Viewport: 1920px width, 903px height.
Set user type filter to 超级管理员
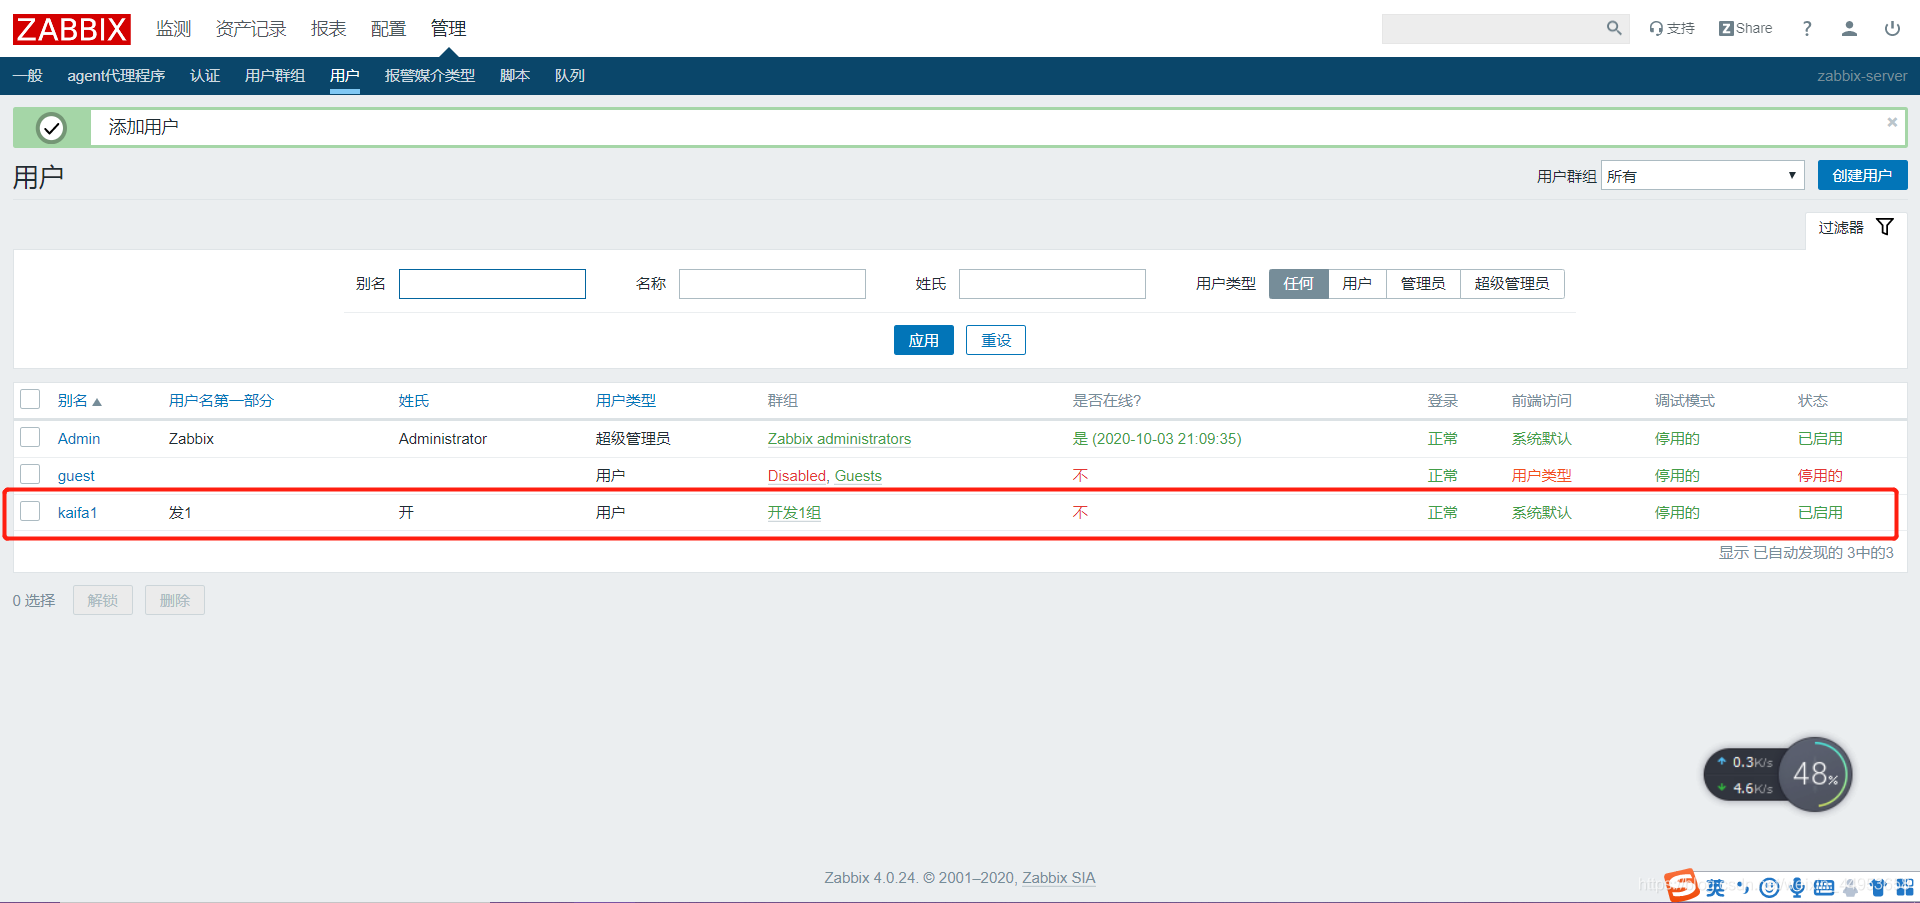(1512, 284)
